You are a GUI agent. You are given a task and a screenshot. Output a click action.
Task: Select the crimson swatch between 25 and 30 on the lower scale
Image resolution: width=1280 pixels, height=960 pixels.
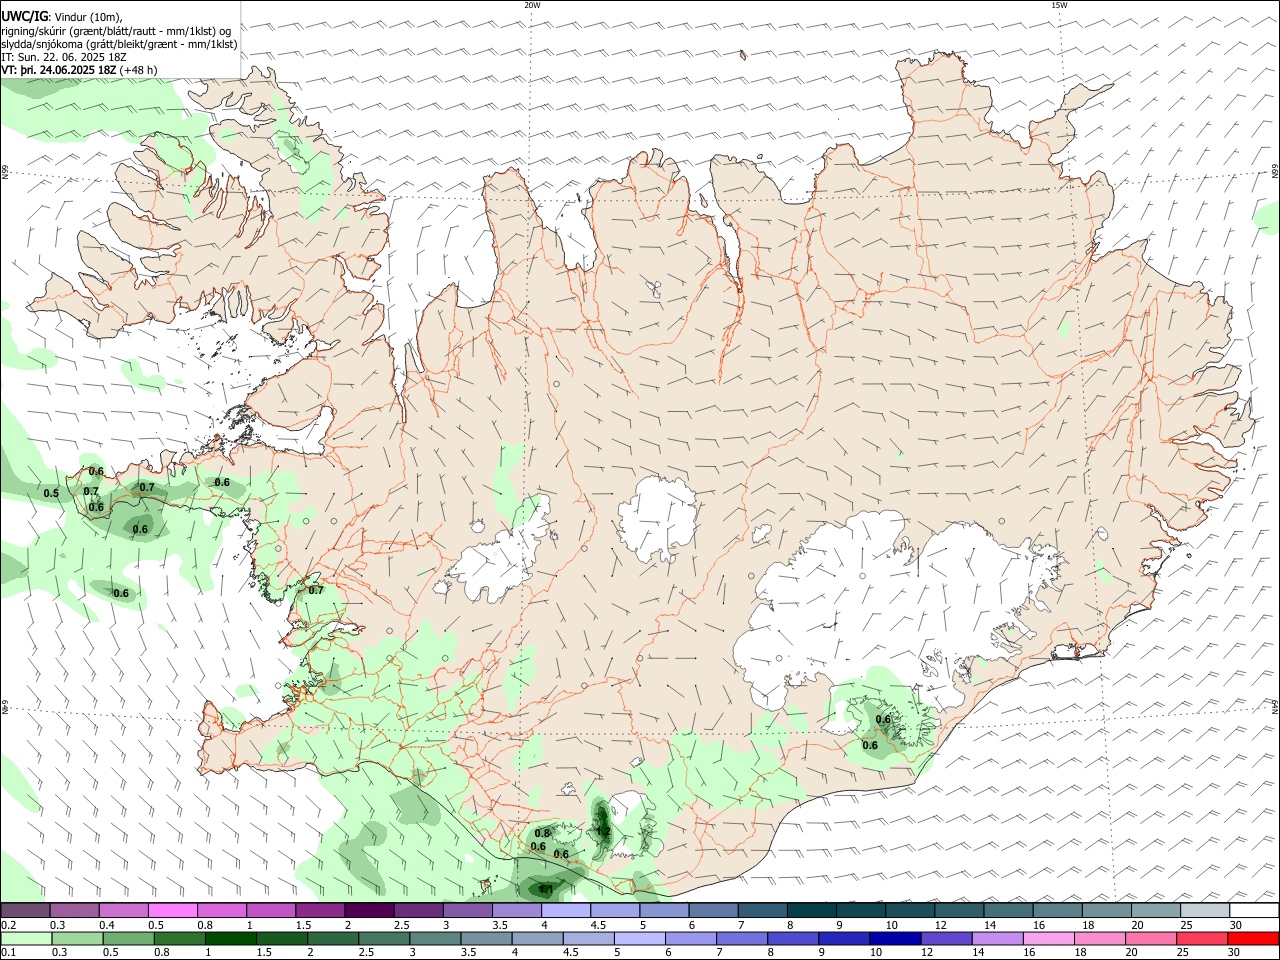(x=1201, y=938)
